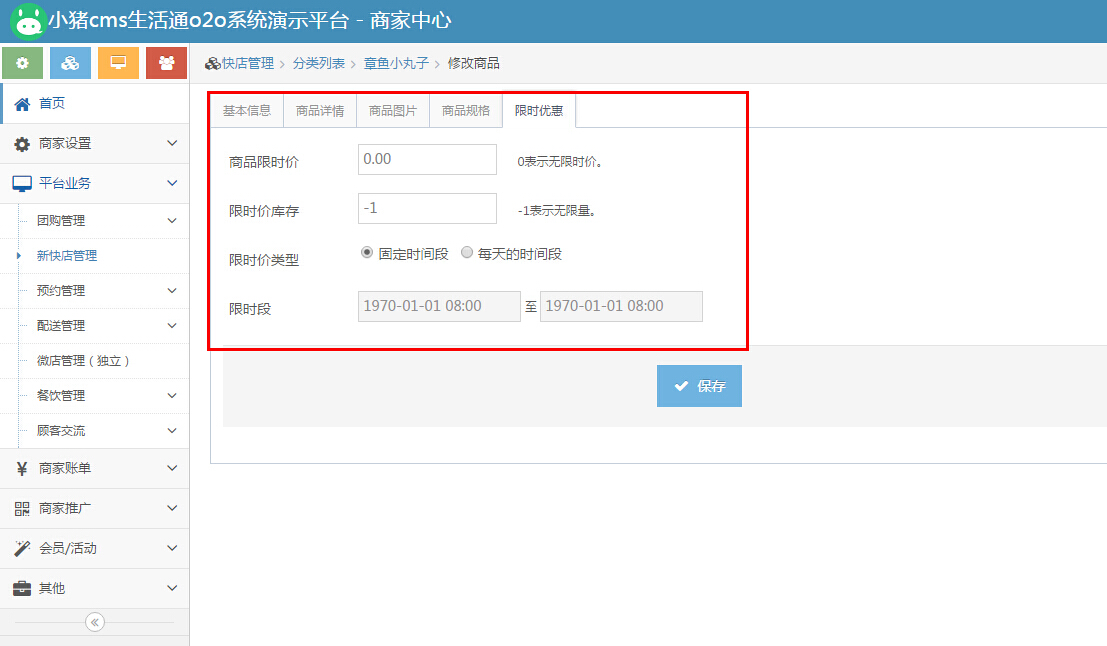The image size is (1107, 646).
Task: Expand the 顾客交流 submenu chevron
Action: coord(172,431)
